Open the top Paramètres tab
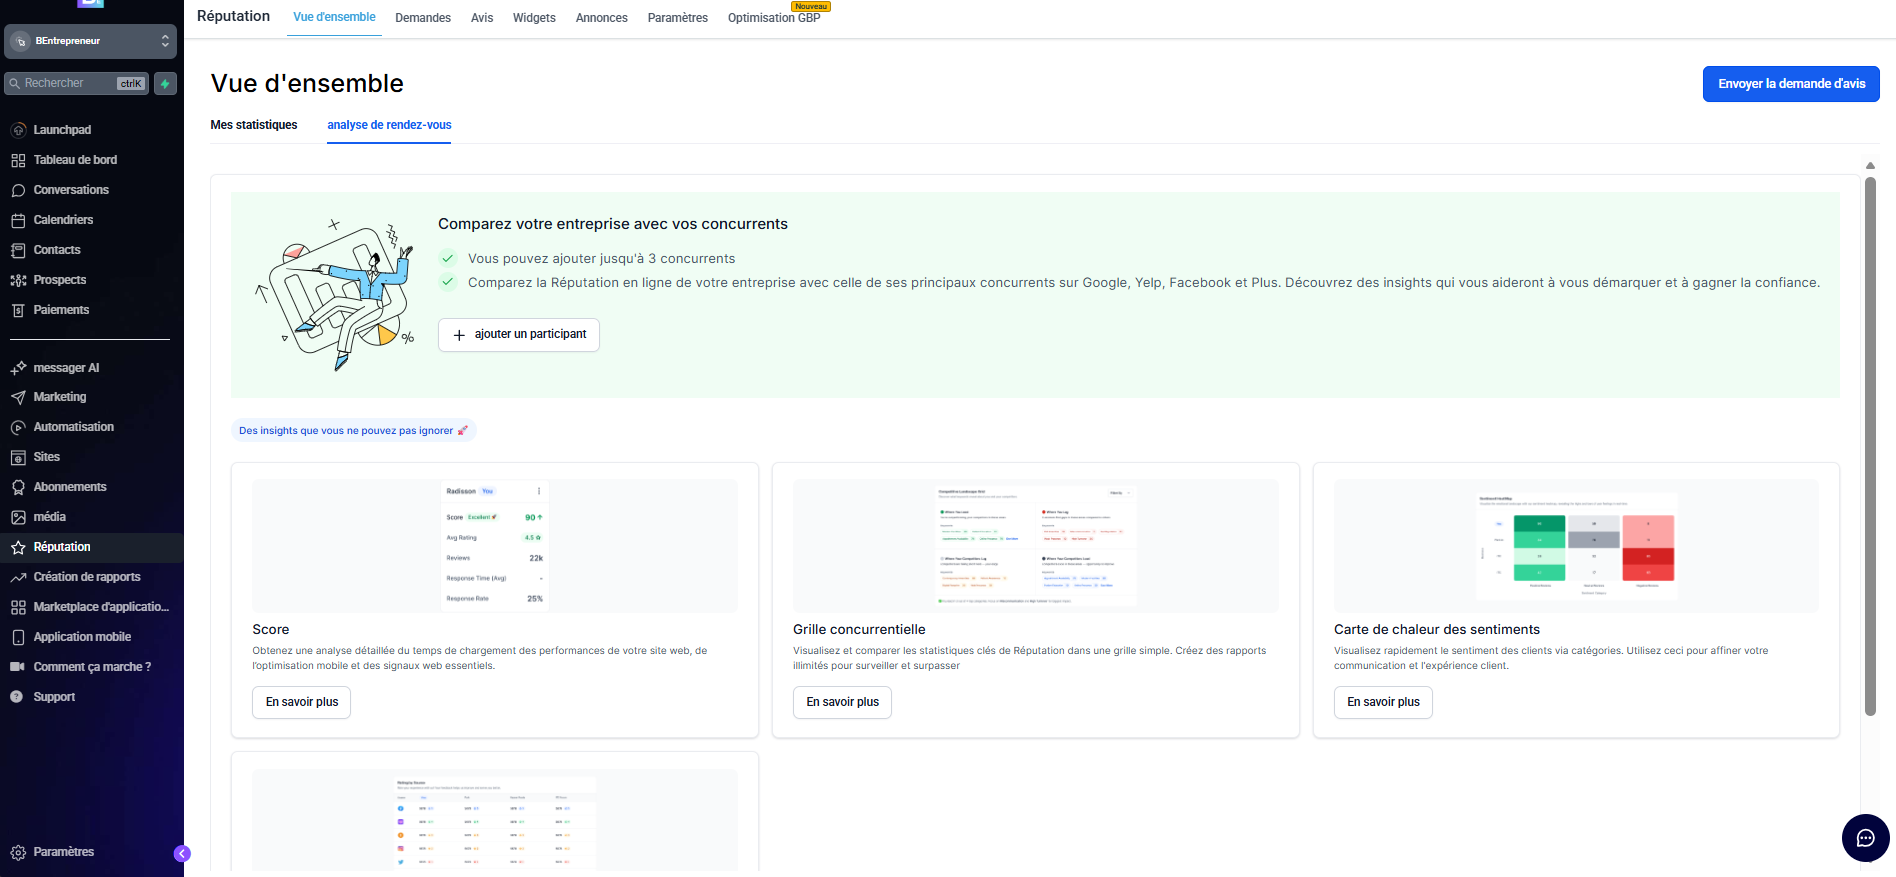 [677, 18]
